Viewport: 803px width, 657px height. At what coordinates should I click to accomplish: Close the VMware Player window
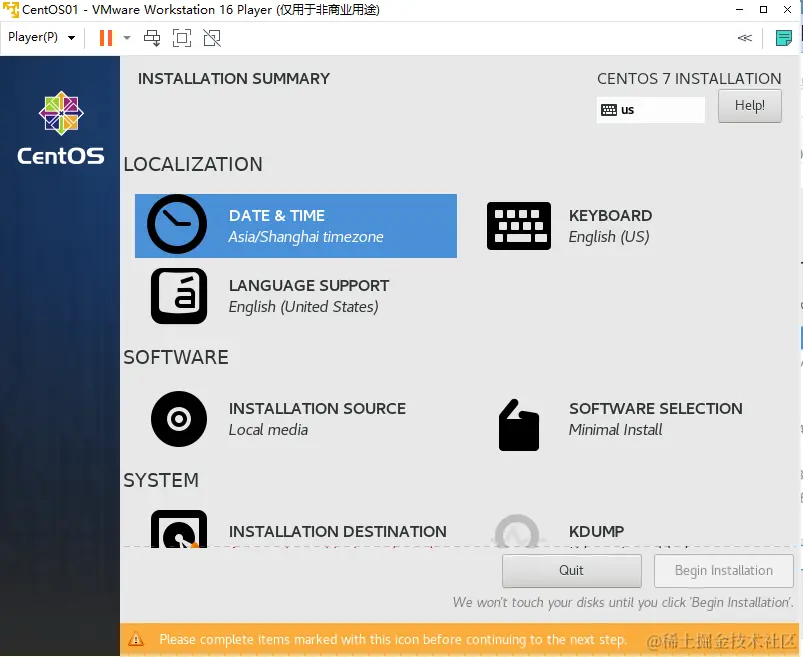pyautogui.click(x=787, y=9)
